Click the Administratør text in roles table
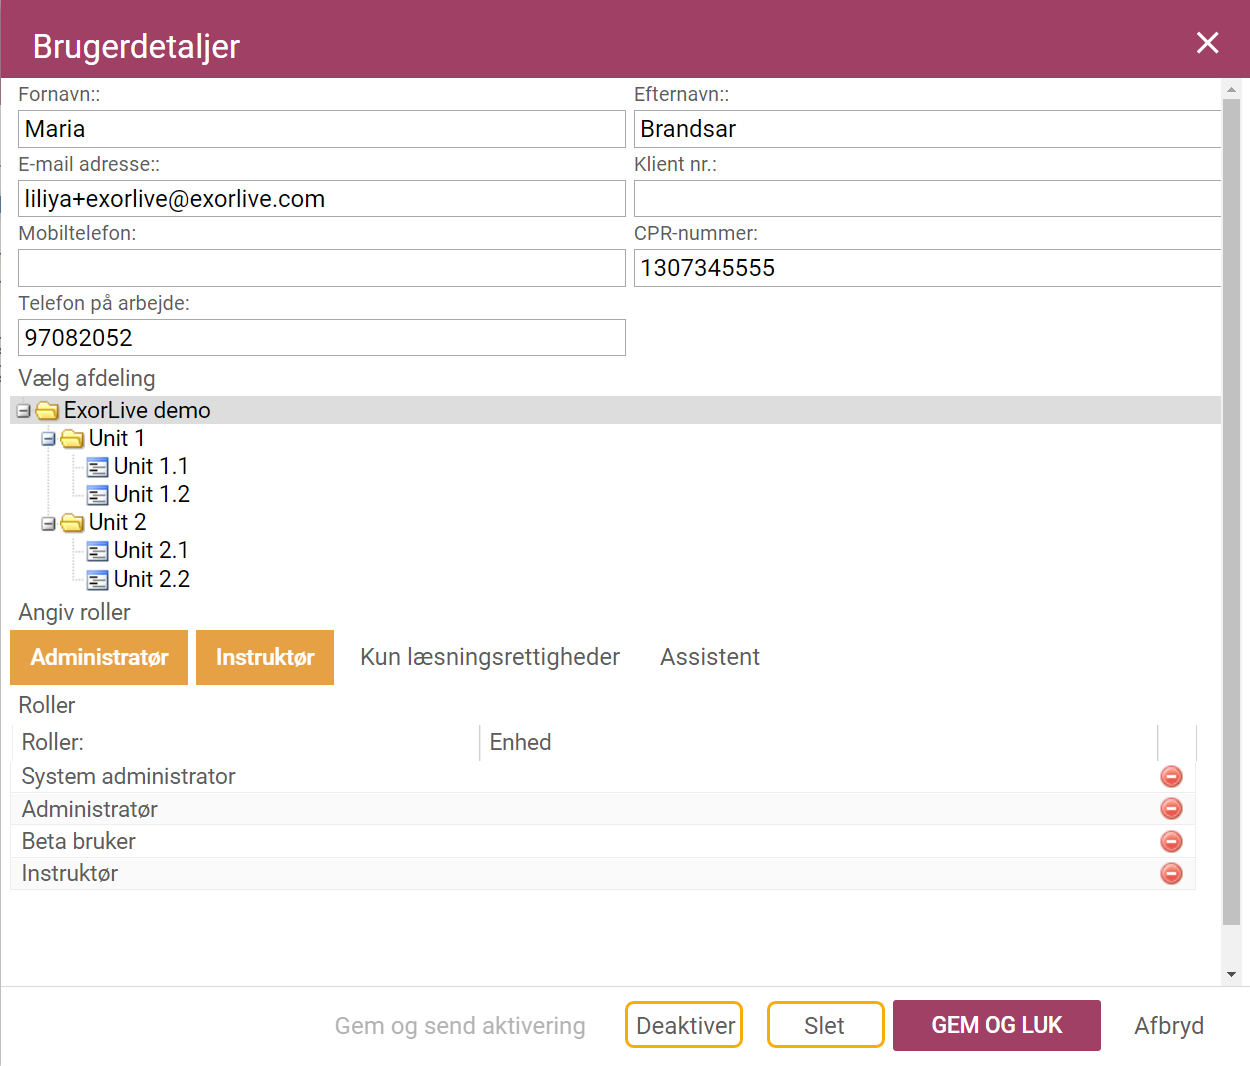The height and width of the screenshot is (1066, 1250). [89, 809]
